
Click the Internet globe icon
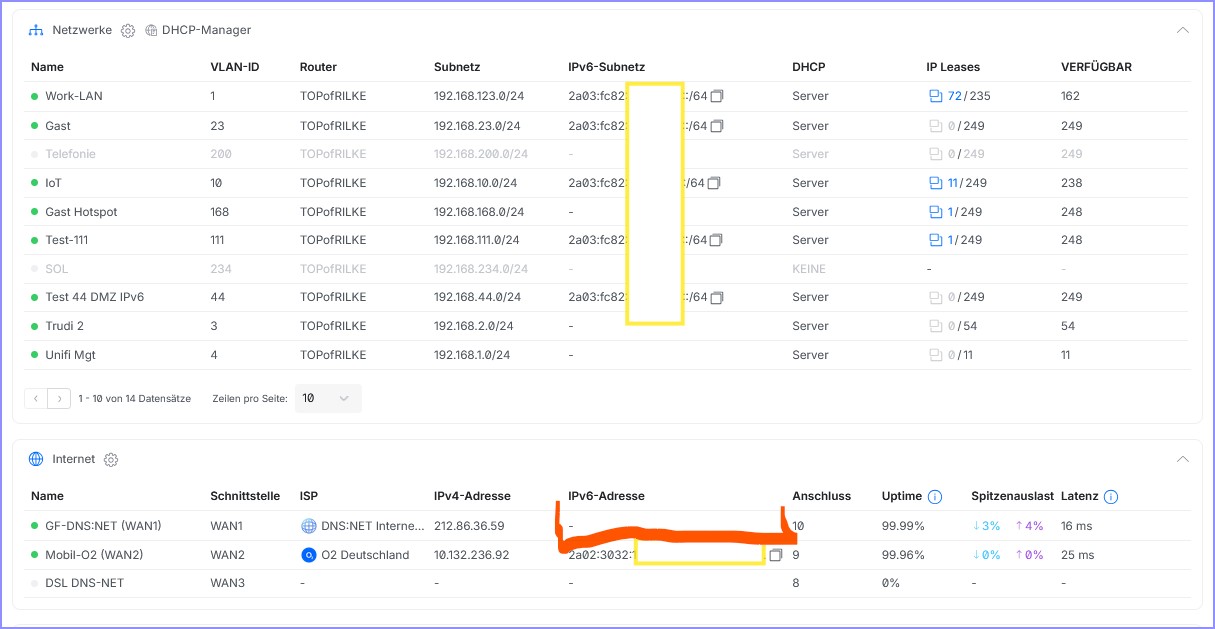[36, 459]
